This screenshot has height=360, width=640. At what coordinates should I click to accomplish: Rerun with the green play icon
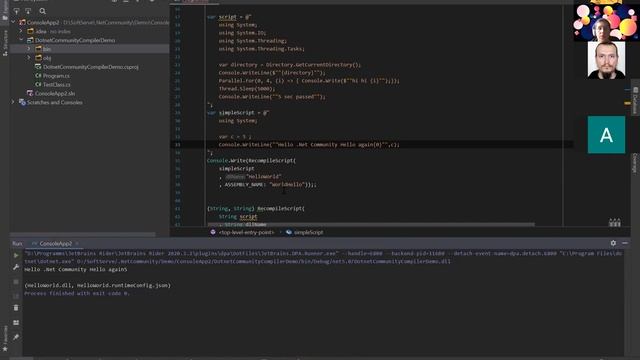16,256
